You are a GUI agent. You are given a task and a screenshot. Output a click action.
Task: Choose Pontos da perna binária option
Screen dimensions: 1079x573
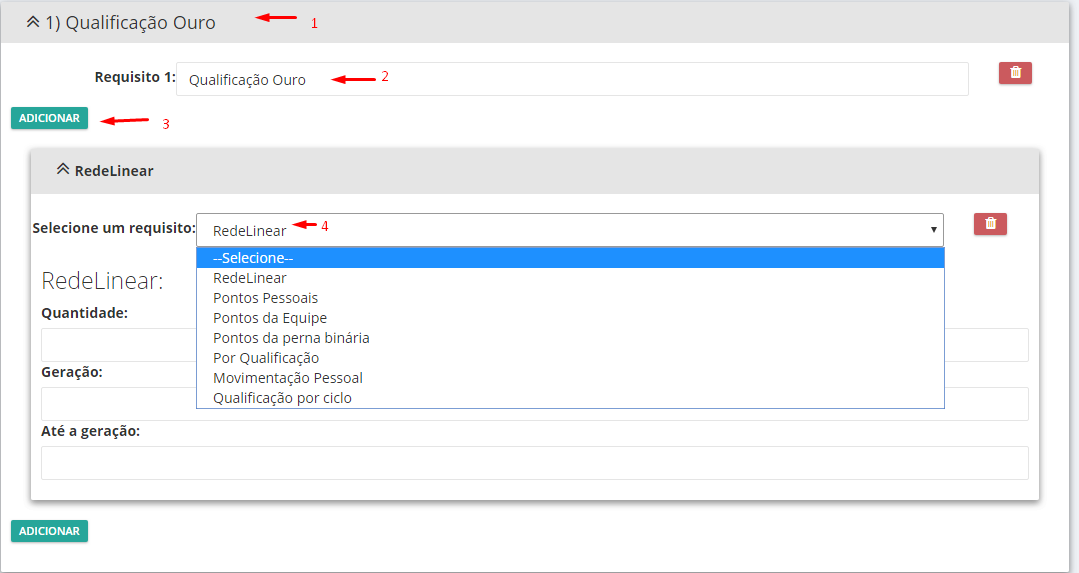click(x=570, y=338)
